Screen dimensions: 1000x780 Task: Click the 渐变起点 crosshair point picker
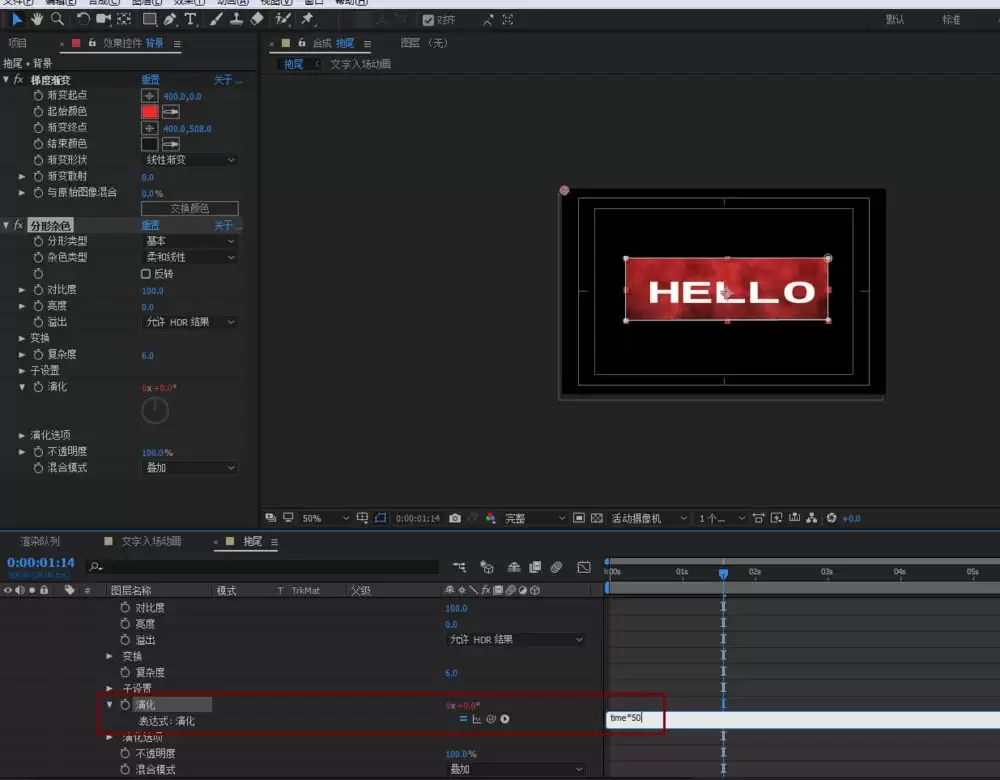pos(149,96)
